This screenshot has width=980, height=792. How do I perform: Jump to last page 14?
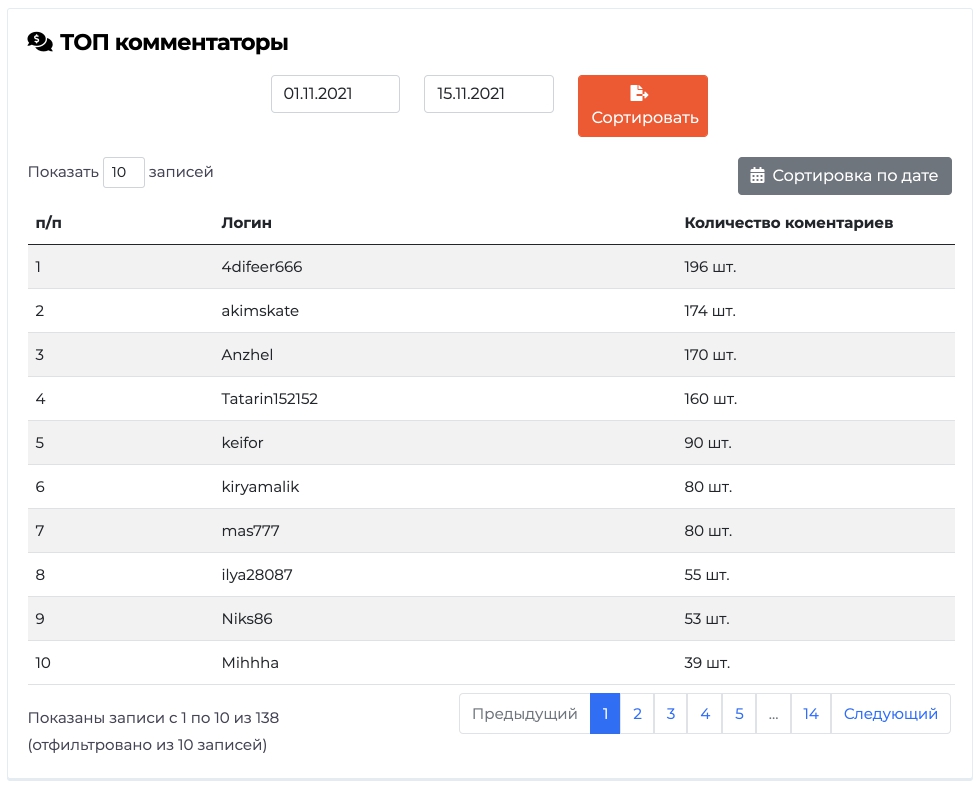811,713
